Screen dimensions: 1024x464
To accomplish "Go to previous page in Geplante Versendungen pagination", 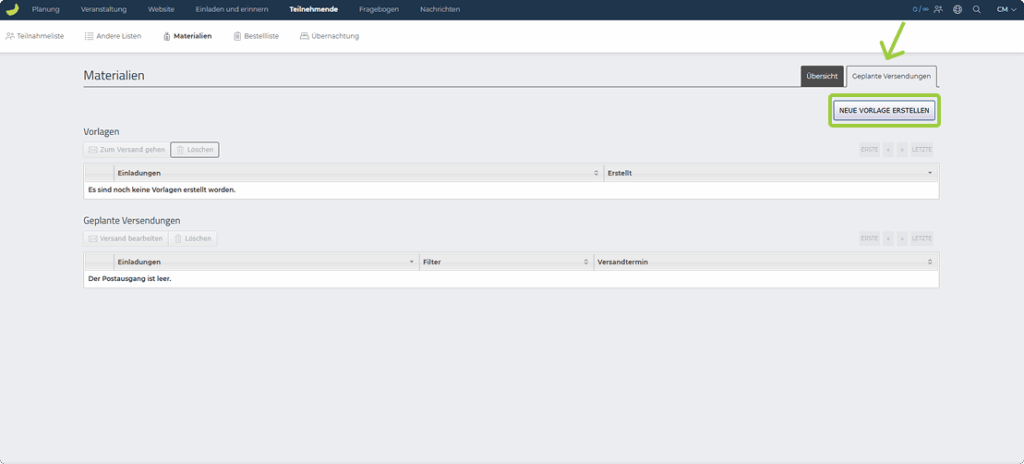I will click(888, 239).
